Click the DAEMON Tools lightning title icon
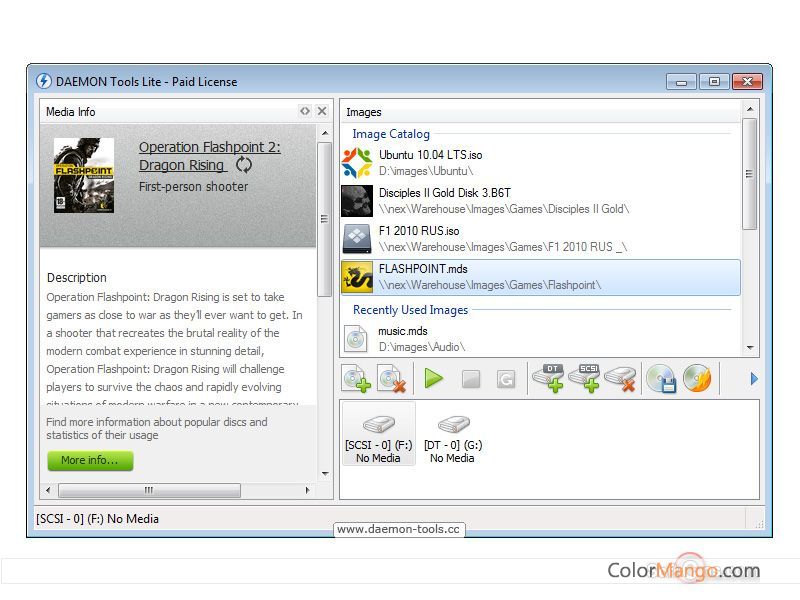The height and width of the screenshot is (600, 800). coord(44,81)
